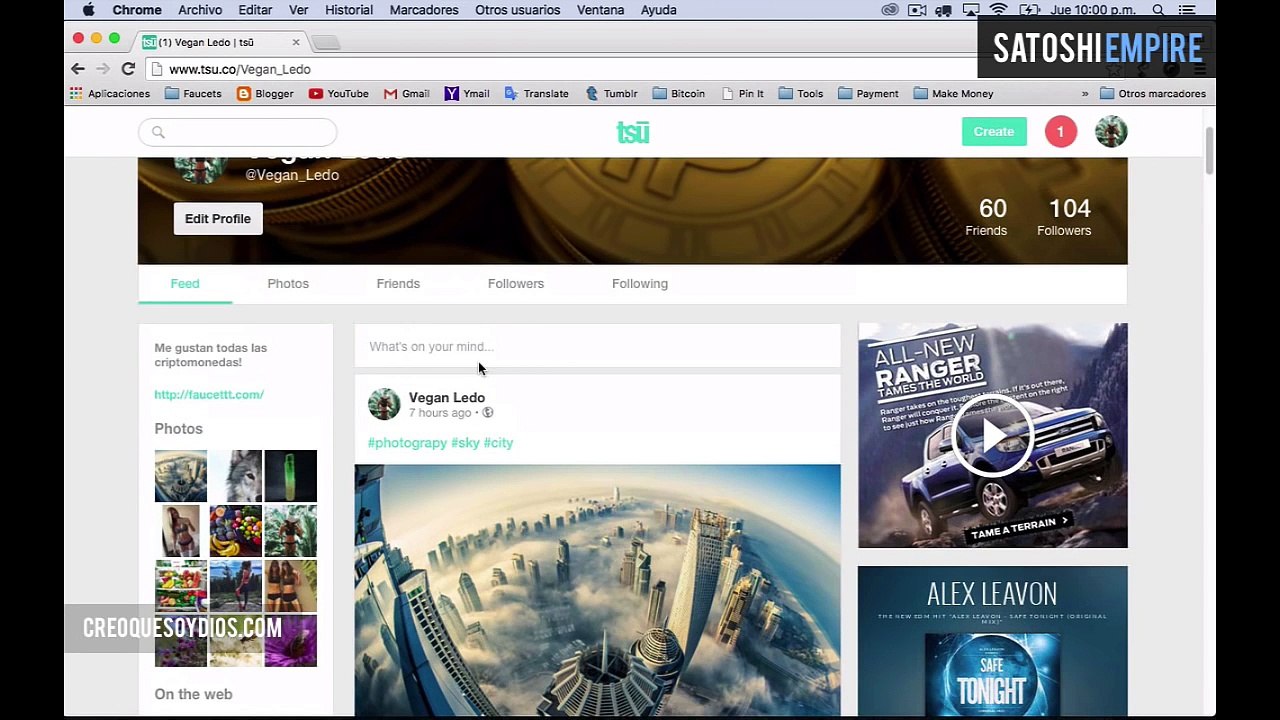1280x720 pixels.
Task: Open a new browser tab
Action: tap(326, 42)
